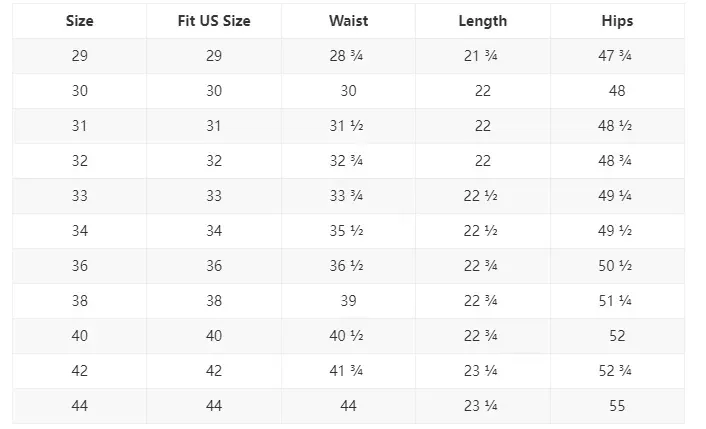706x429 pixels.
Task: Click the Size column header
Action: tap(79, 21)
